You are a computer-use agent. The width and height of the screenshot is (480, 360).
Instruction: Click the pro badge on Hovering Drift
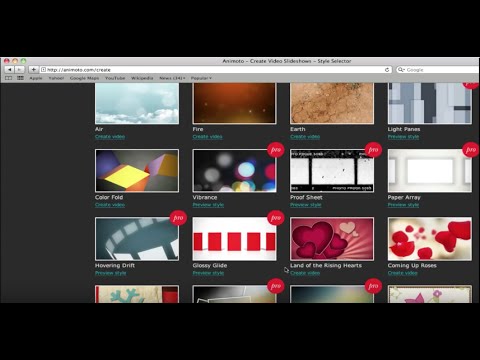[x=178, y=218]
